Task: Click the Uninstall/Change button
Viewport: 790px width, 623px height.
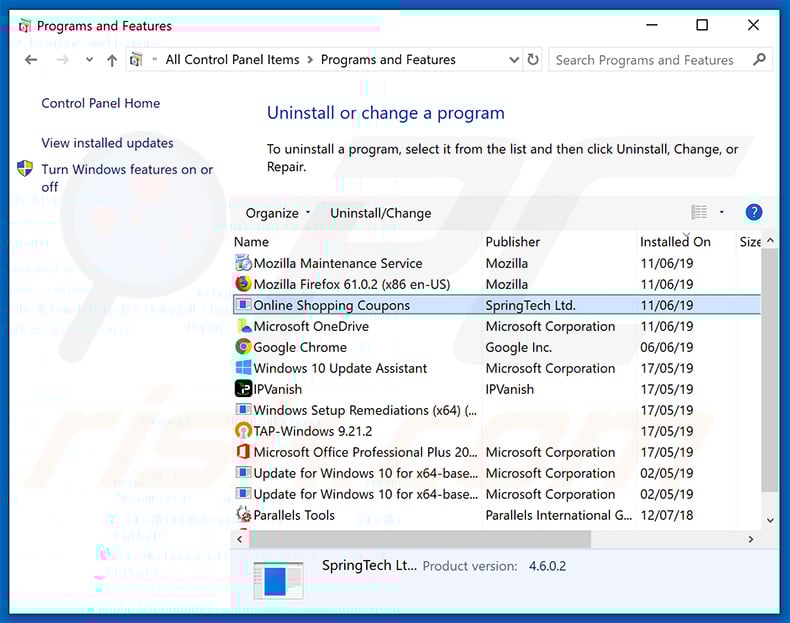Action: tap(381, 213)
